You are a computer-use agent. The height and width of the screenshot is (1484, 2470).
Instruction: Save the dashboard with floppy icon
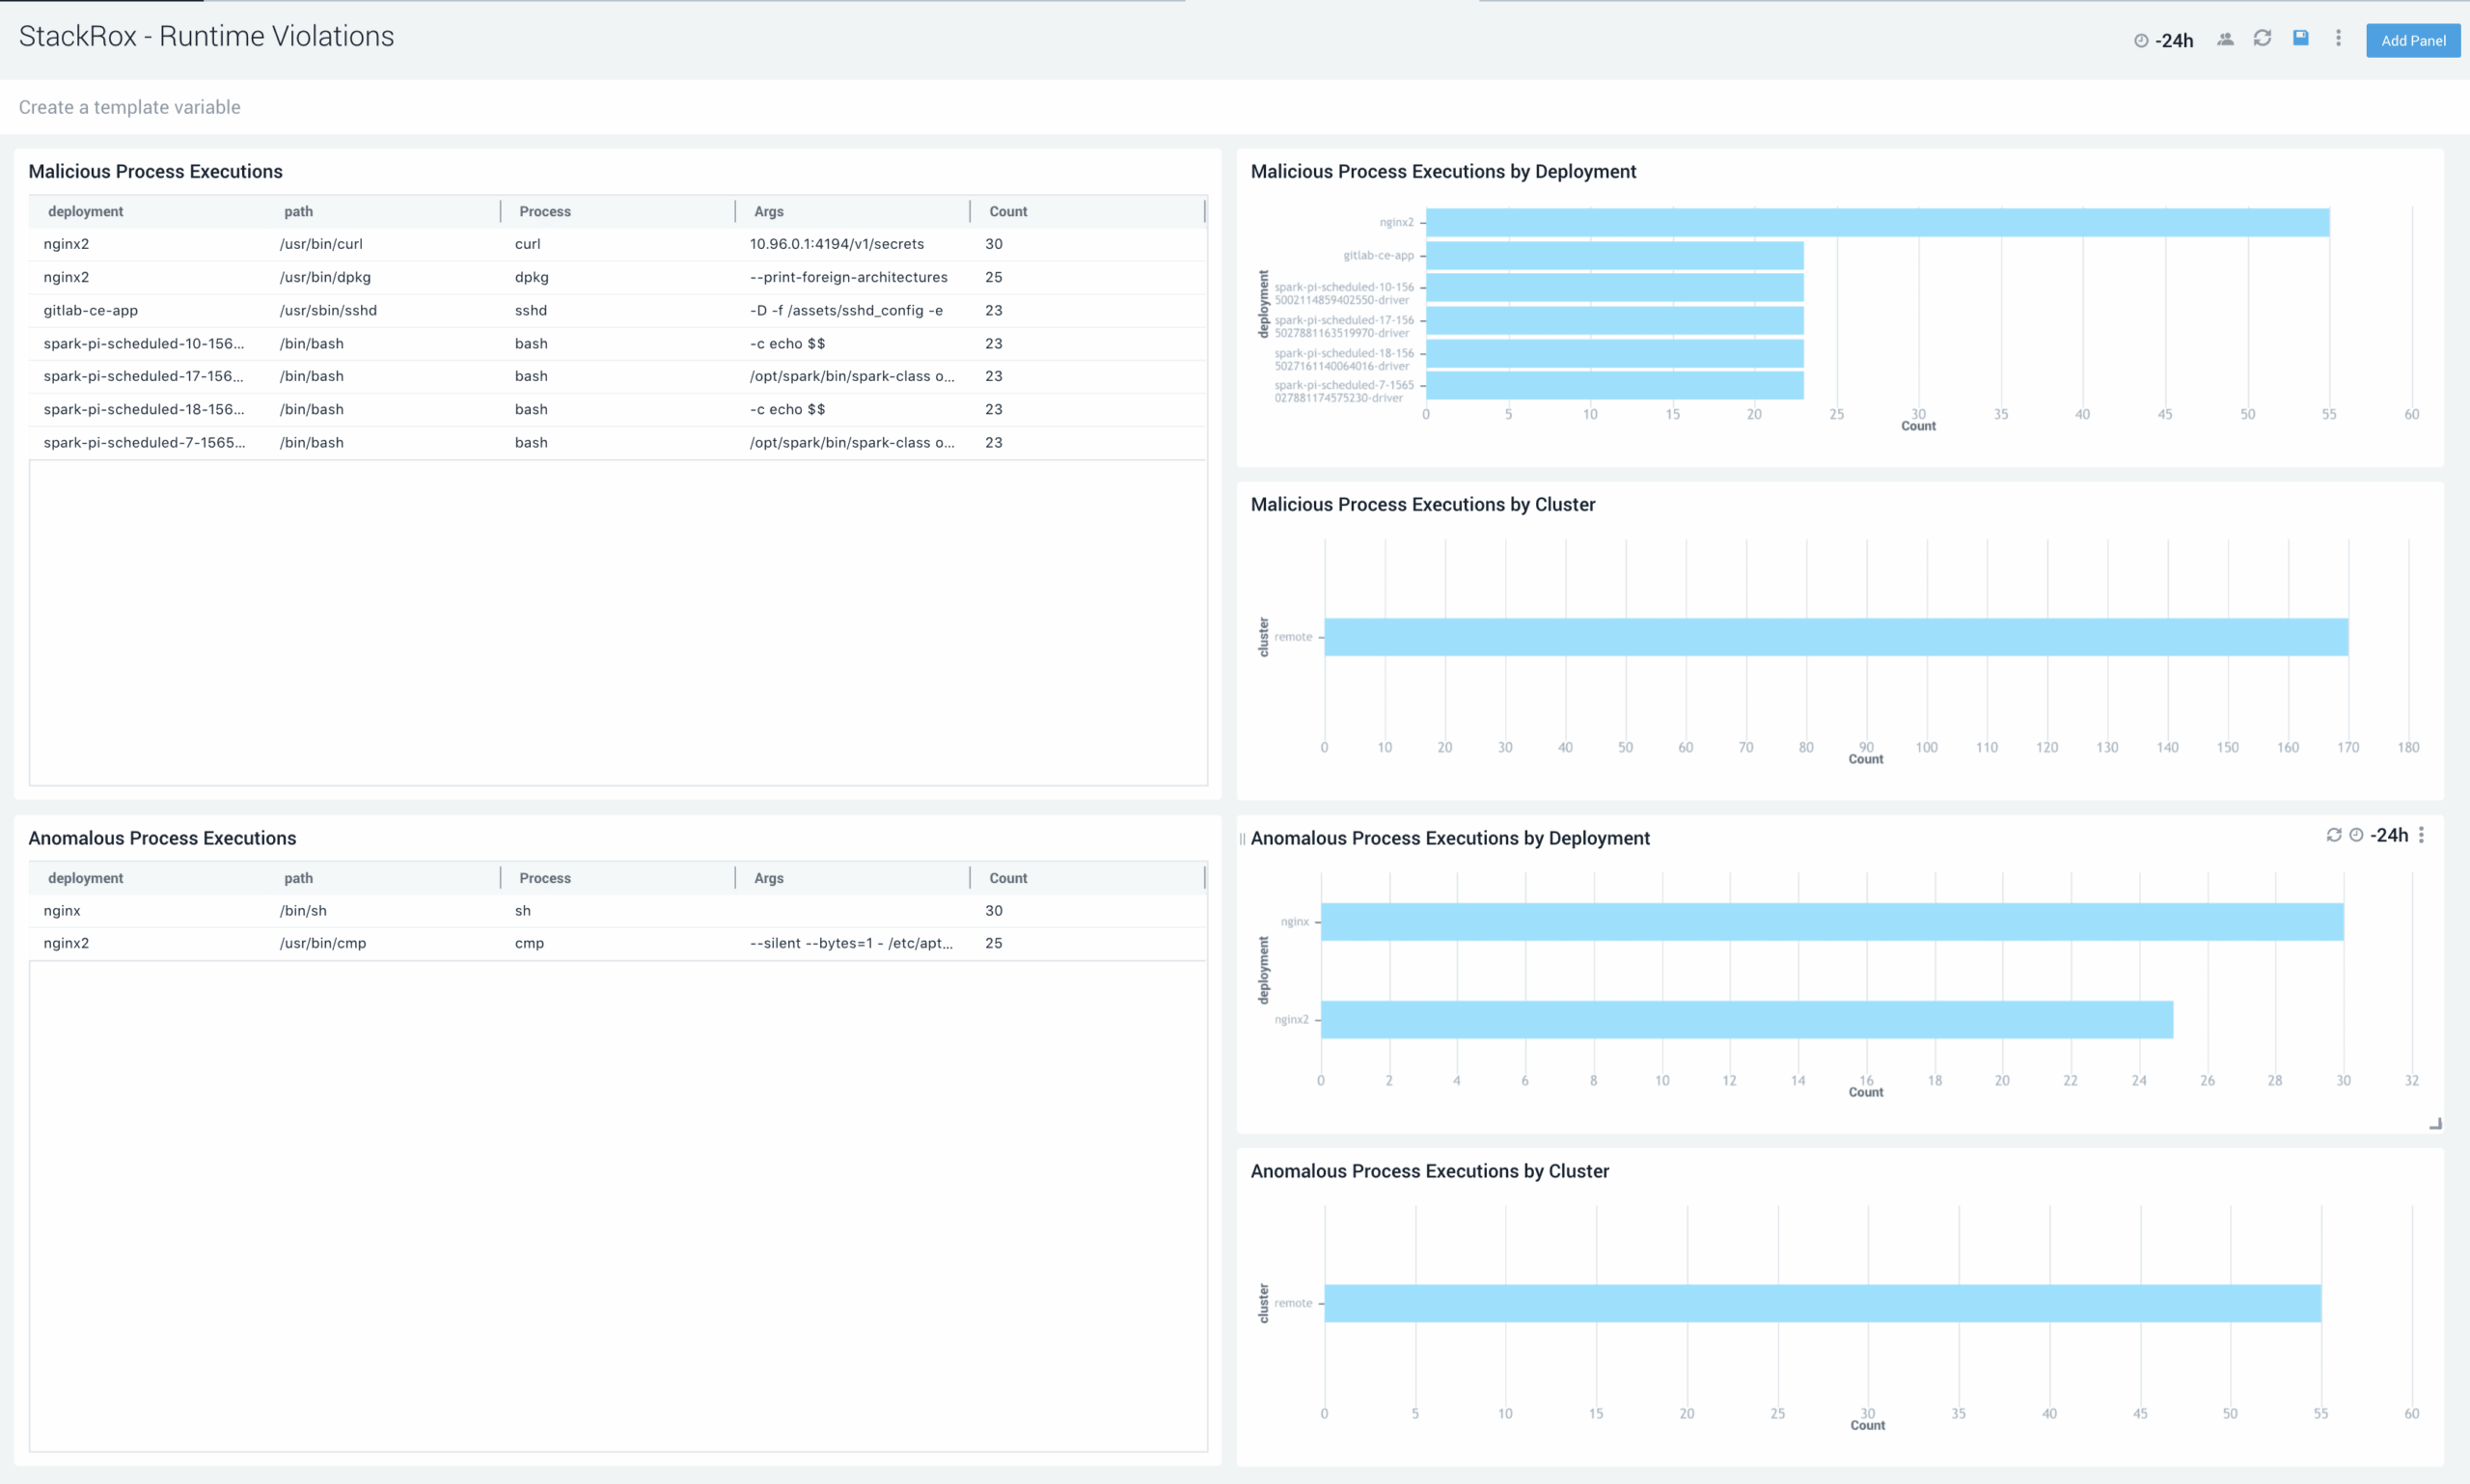point(2300,38)
